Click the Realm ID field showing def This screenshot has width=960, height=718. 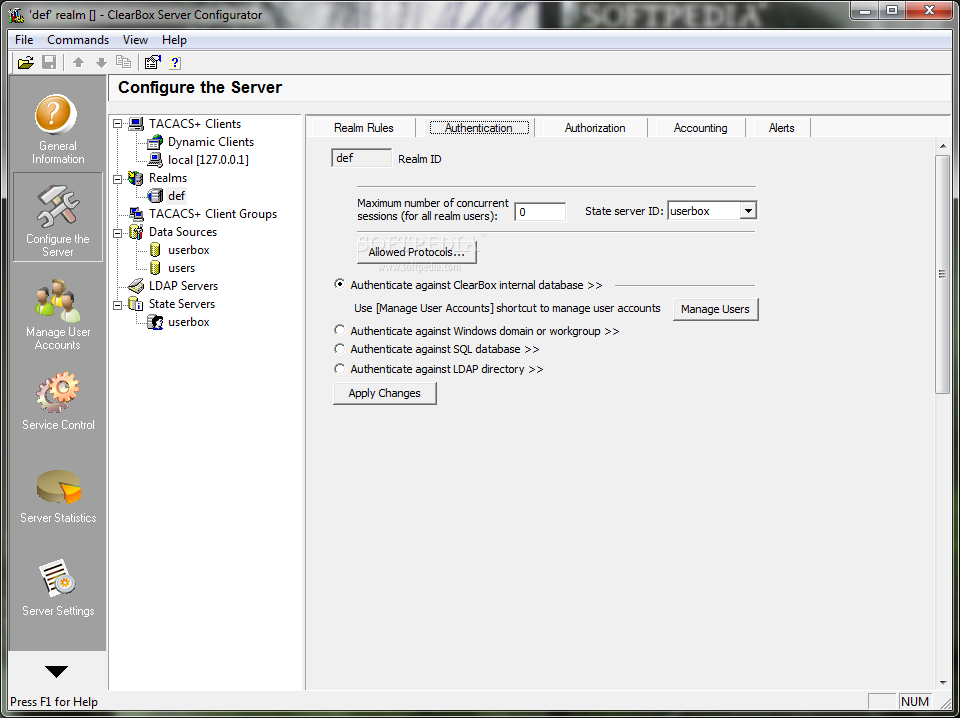[x=361, y=158]
